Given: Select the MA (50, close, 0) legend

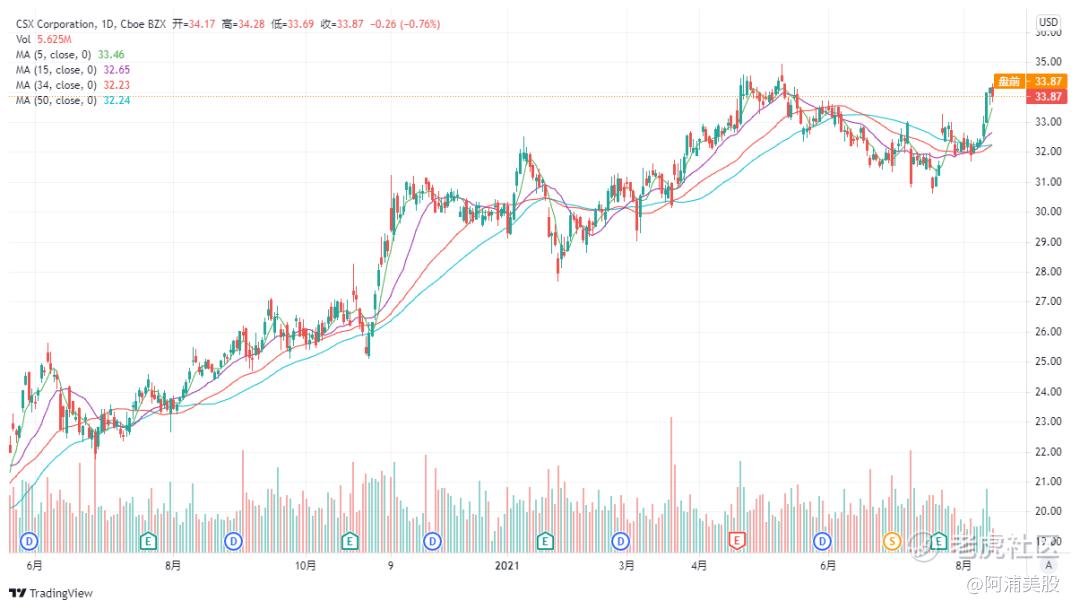Looking at the screenshot, I should 73,100.
